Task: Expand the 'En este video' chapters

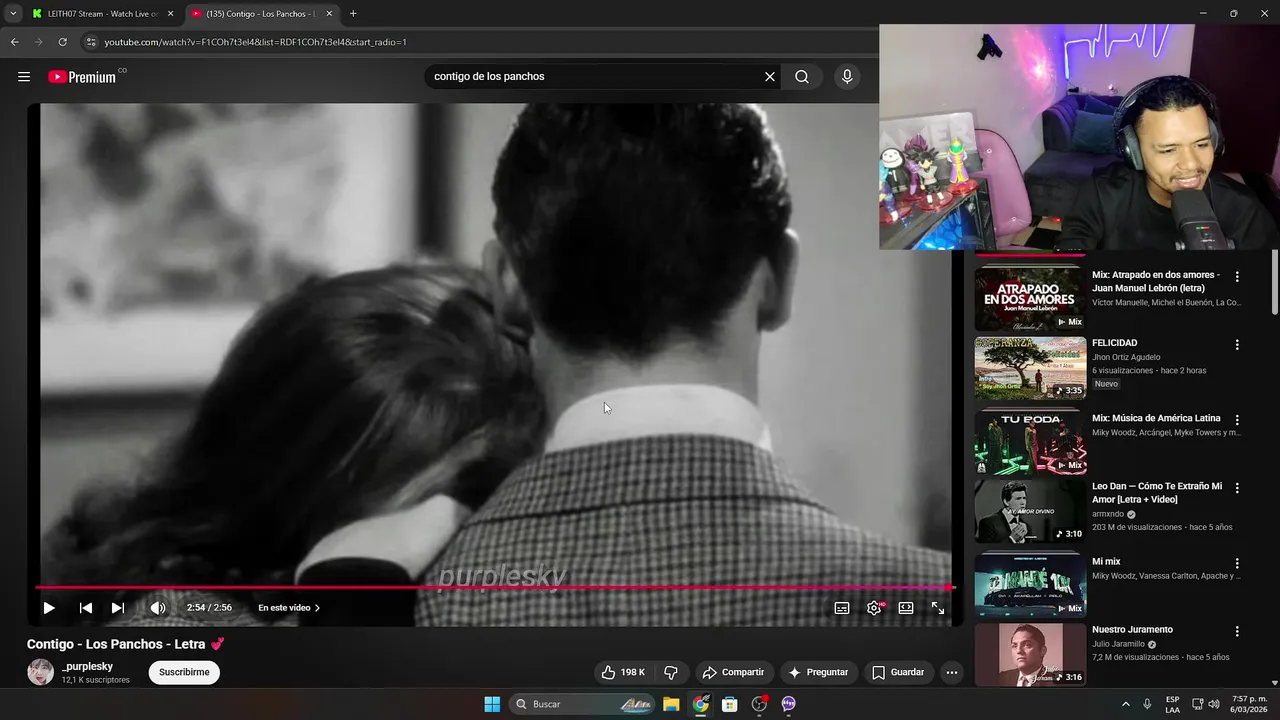Action: 289,608
